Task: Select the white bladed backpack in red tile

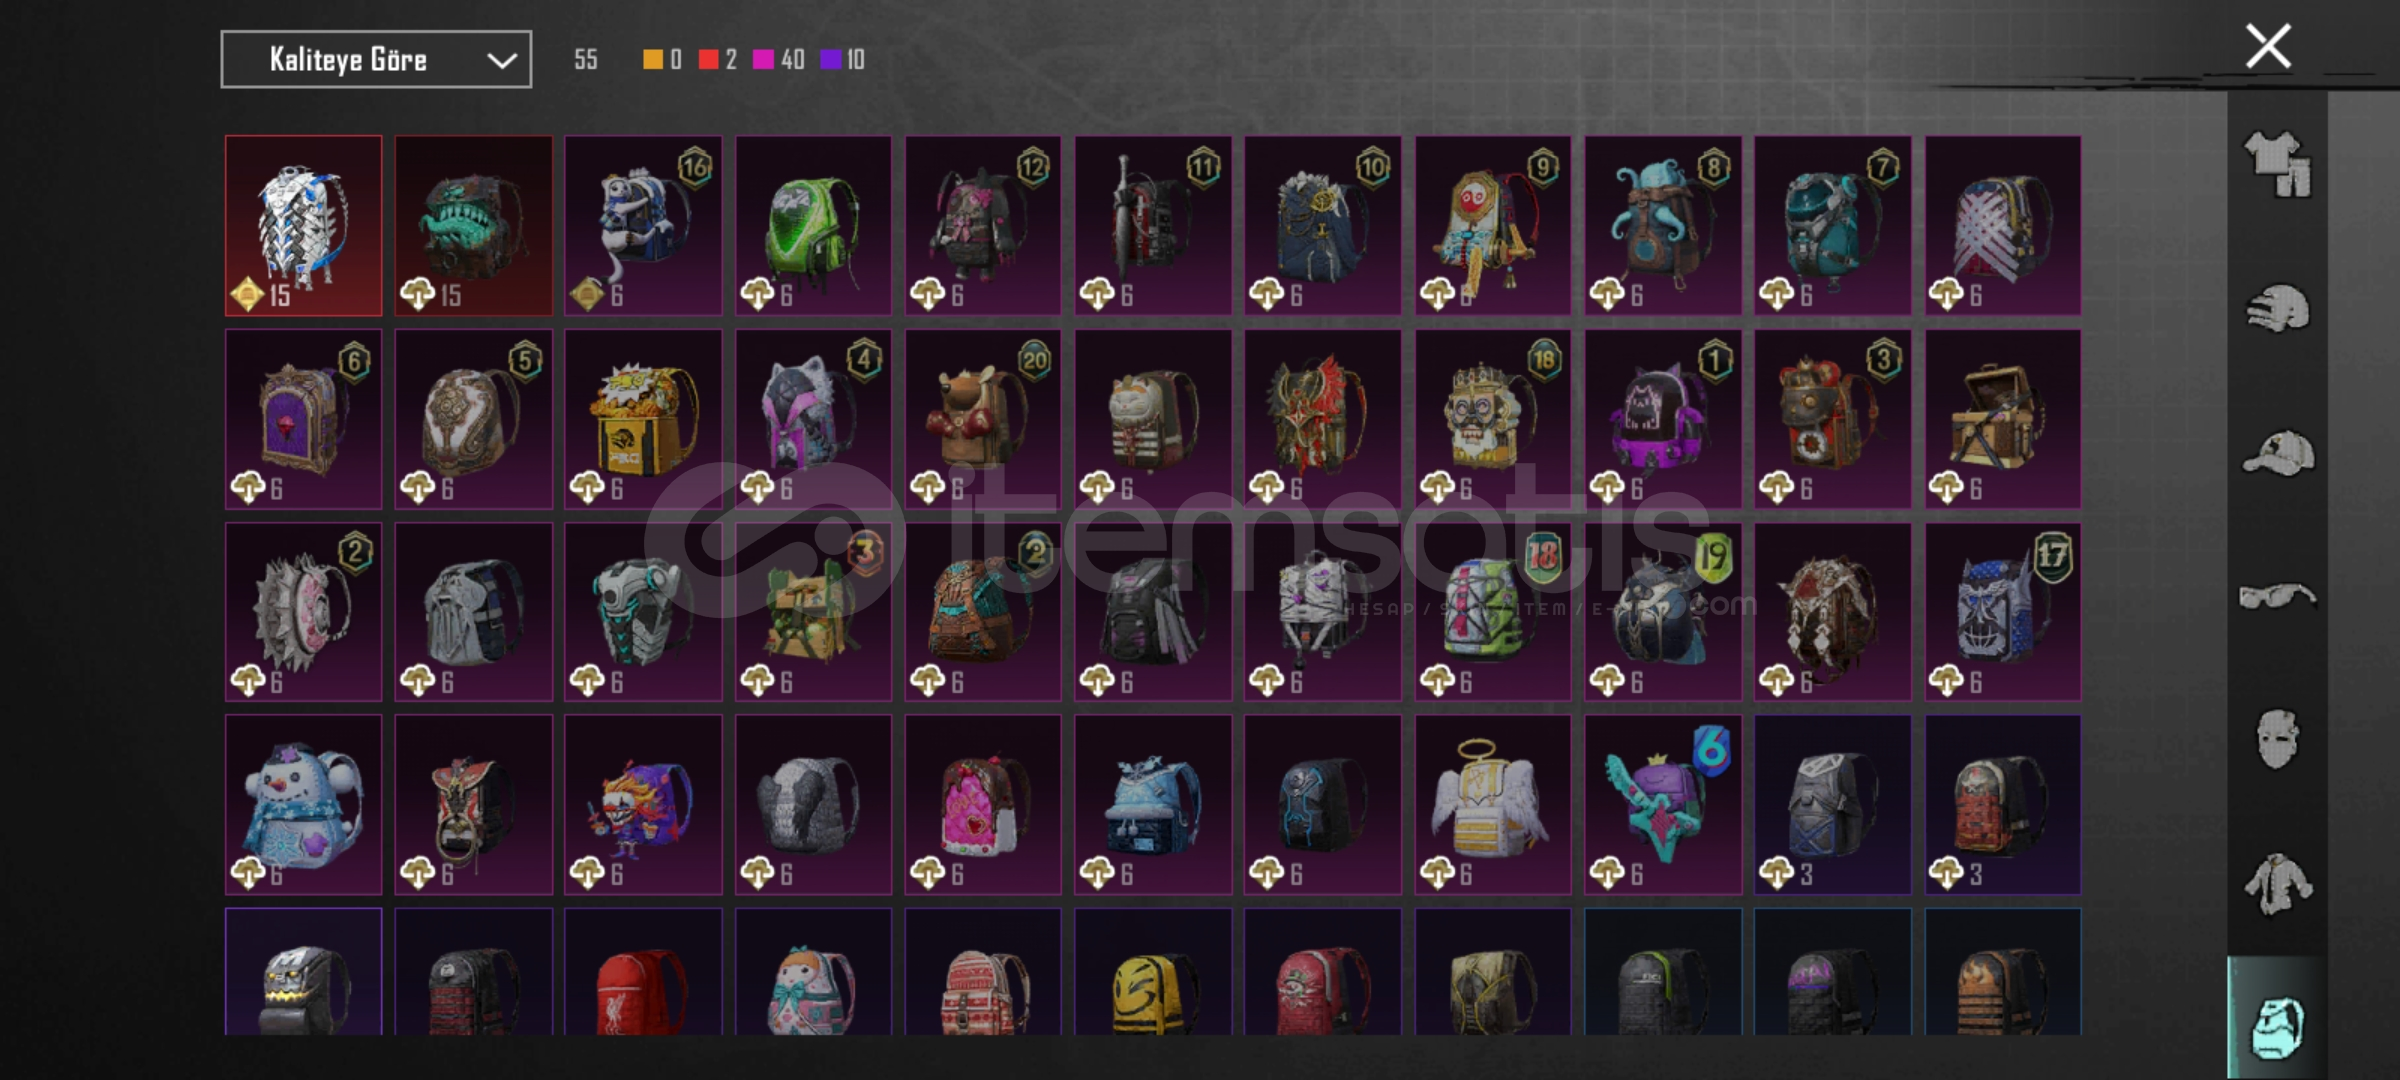Action: pos(303,226)
